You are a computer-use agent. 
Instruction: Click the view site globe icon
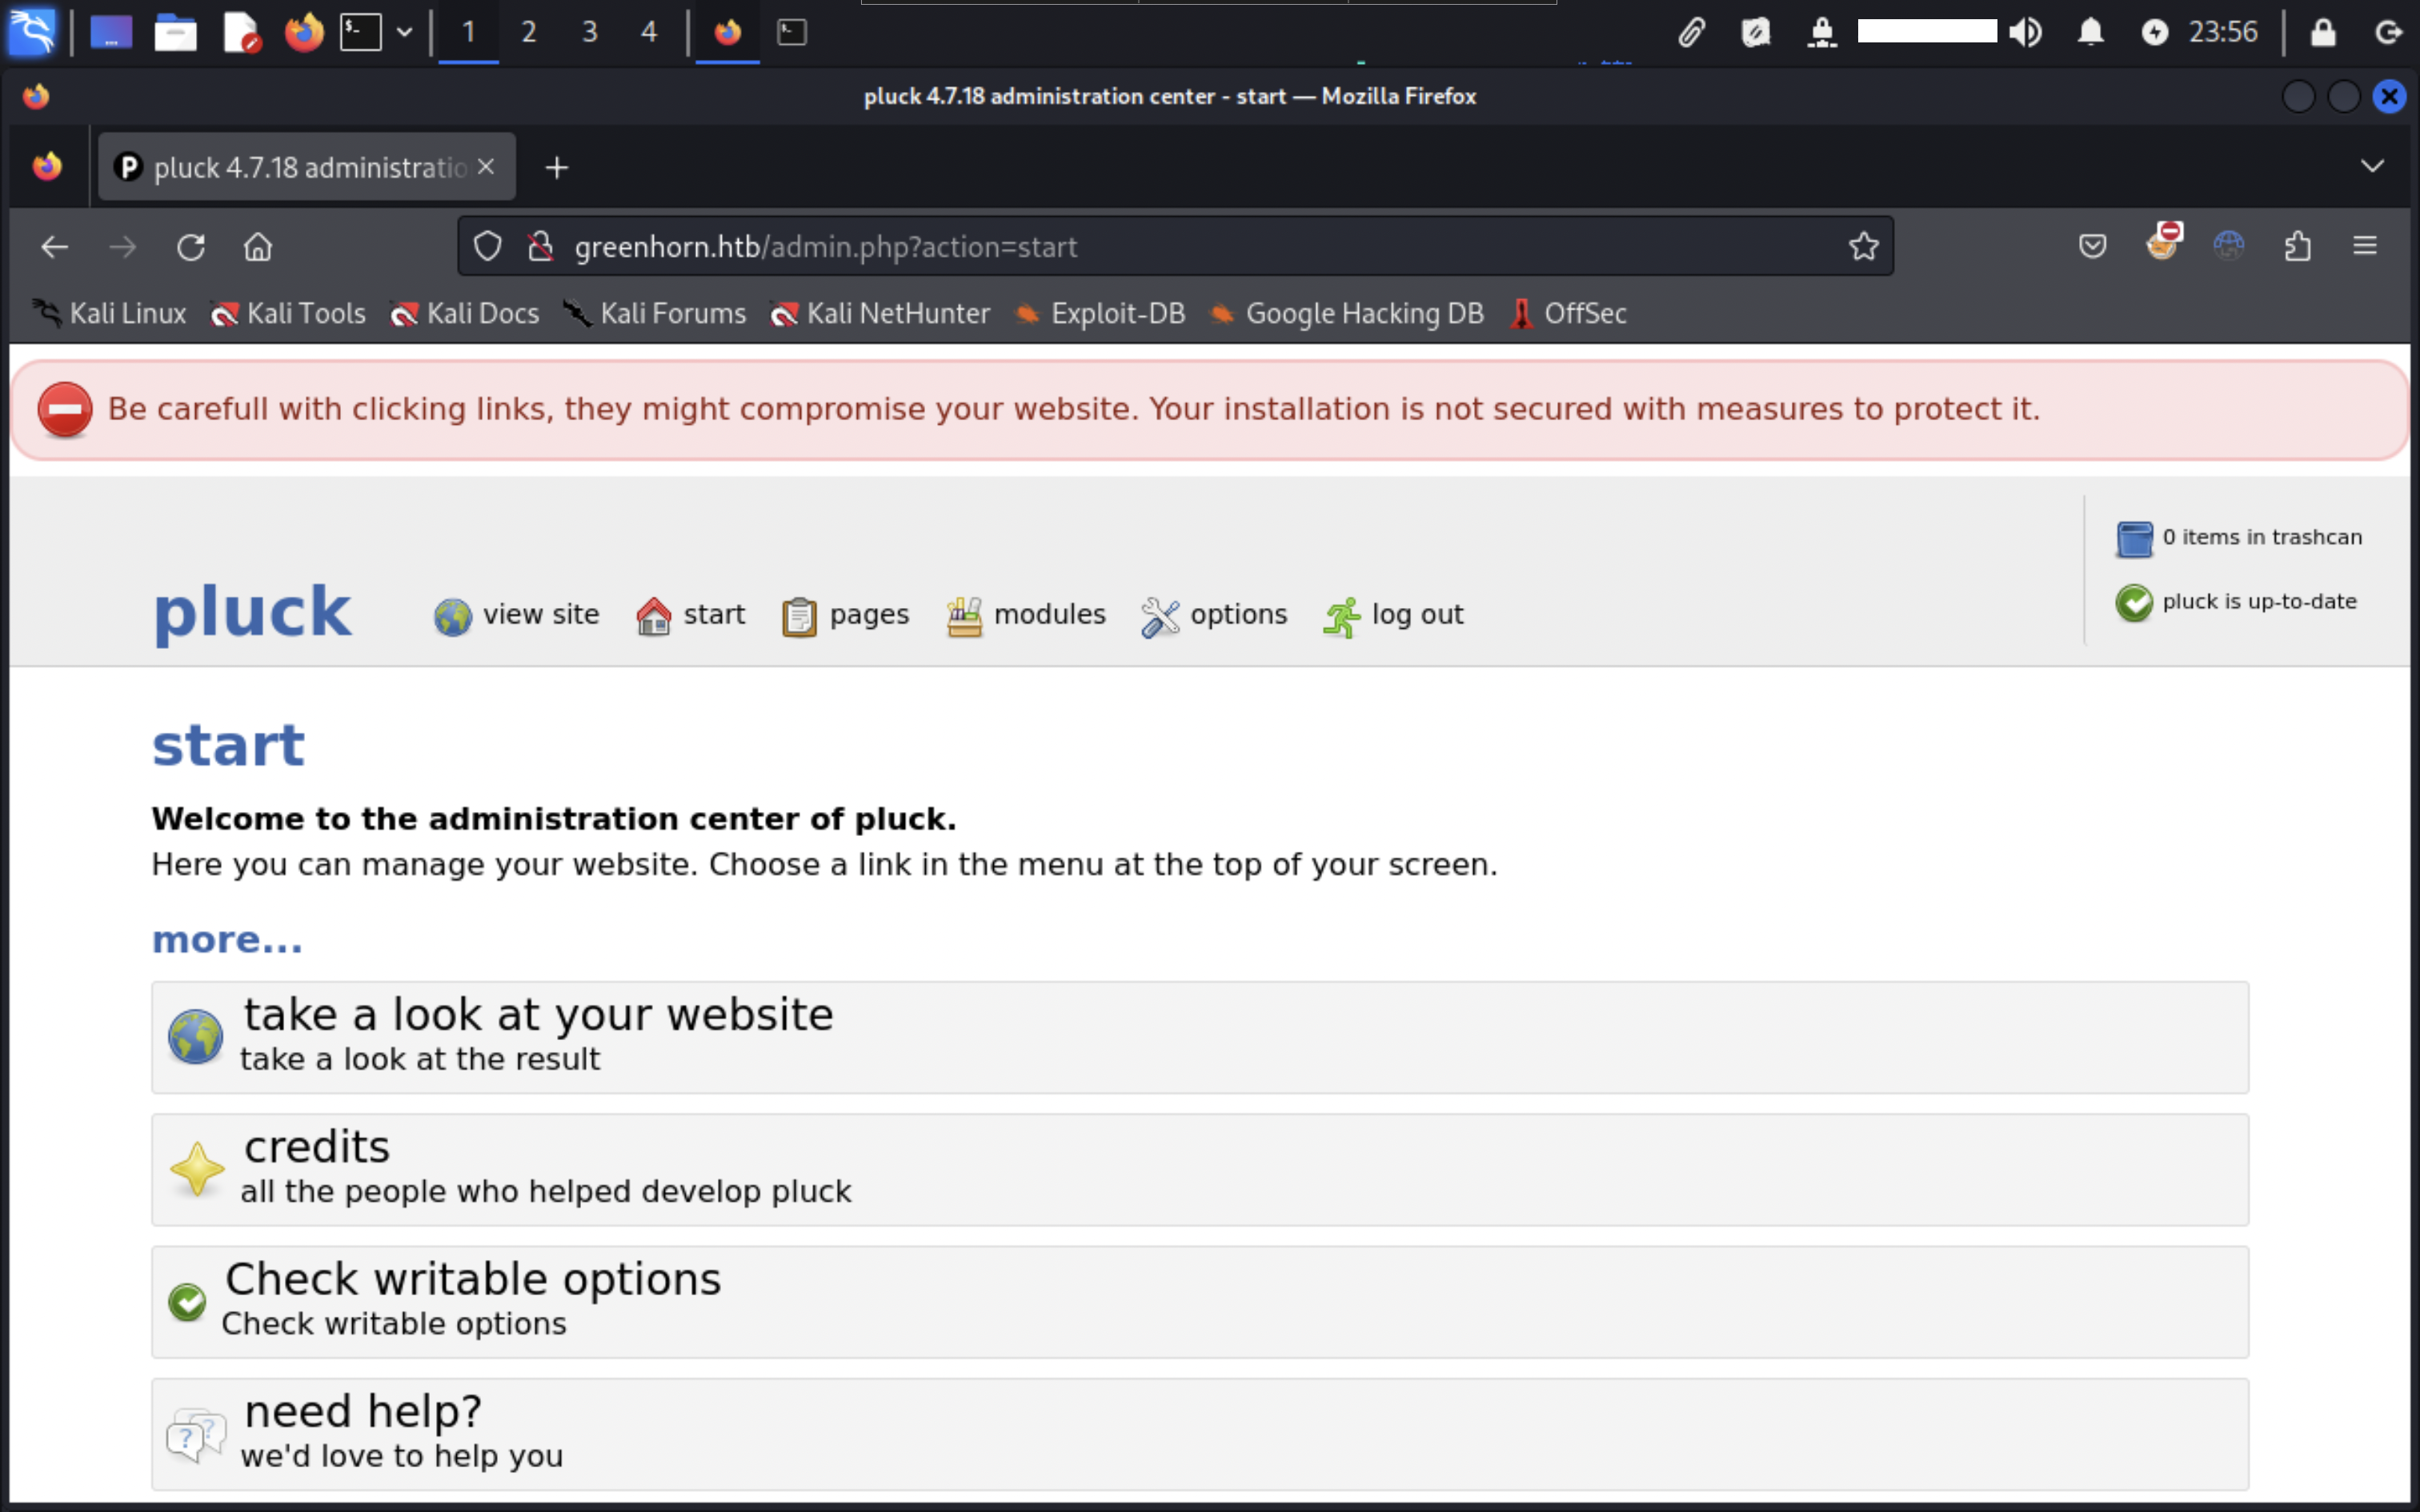[x=452, y=617]
